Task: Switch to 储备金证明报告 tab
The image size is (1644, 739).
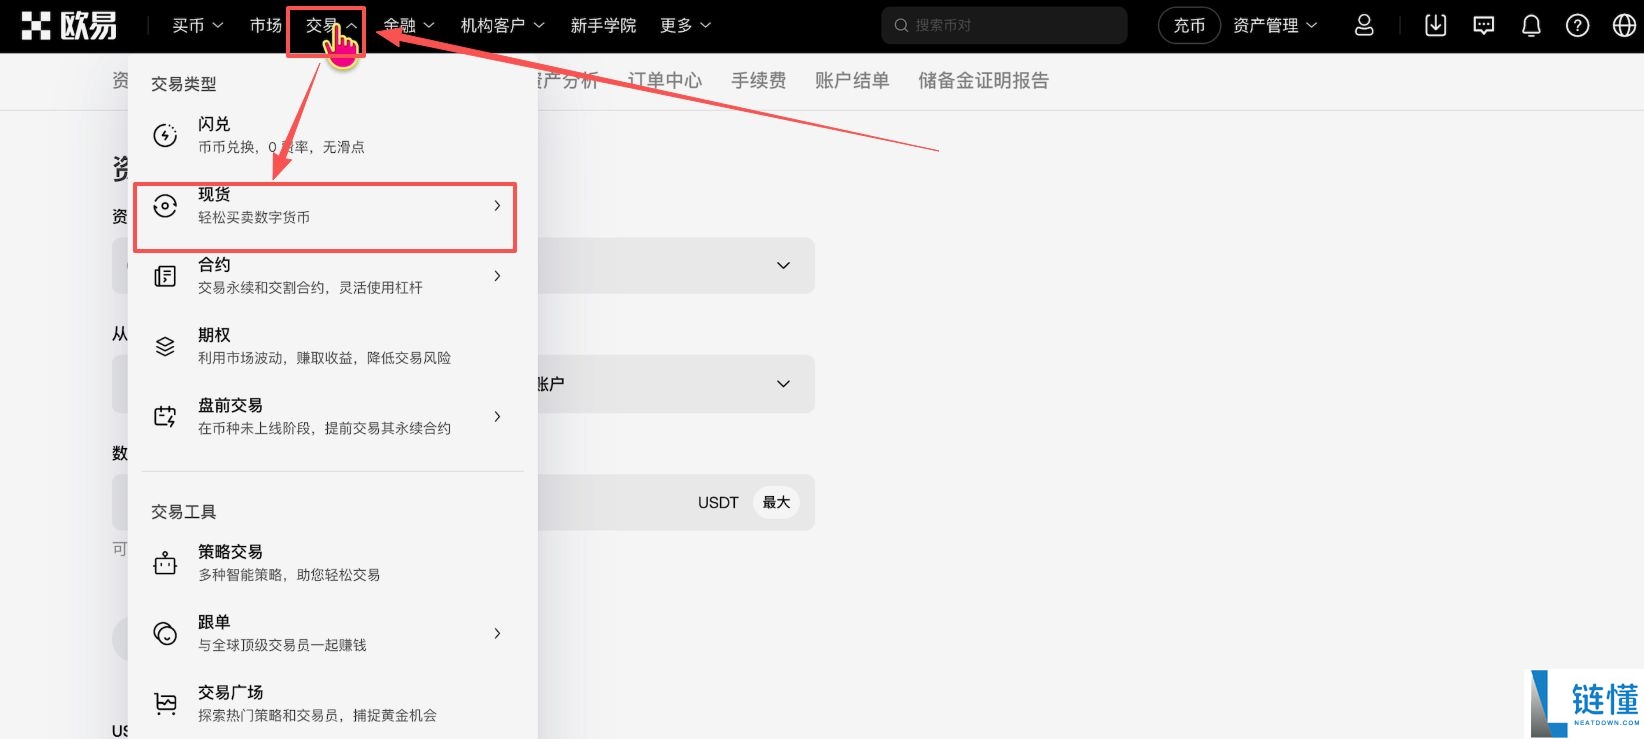Action: coord(983,80)
